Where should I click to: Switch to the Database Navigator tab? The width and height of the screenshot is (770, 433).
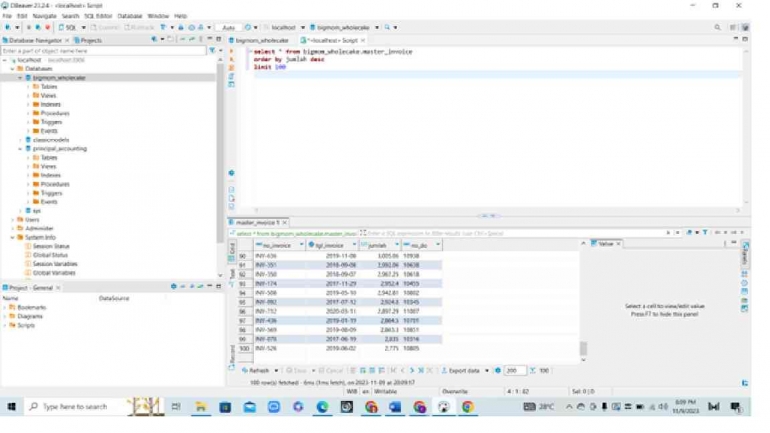33,40
